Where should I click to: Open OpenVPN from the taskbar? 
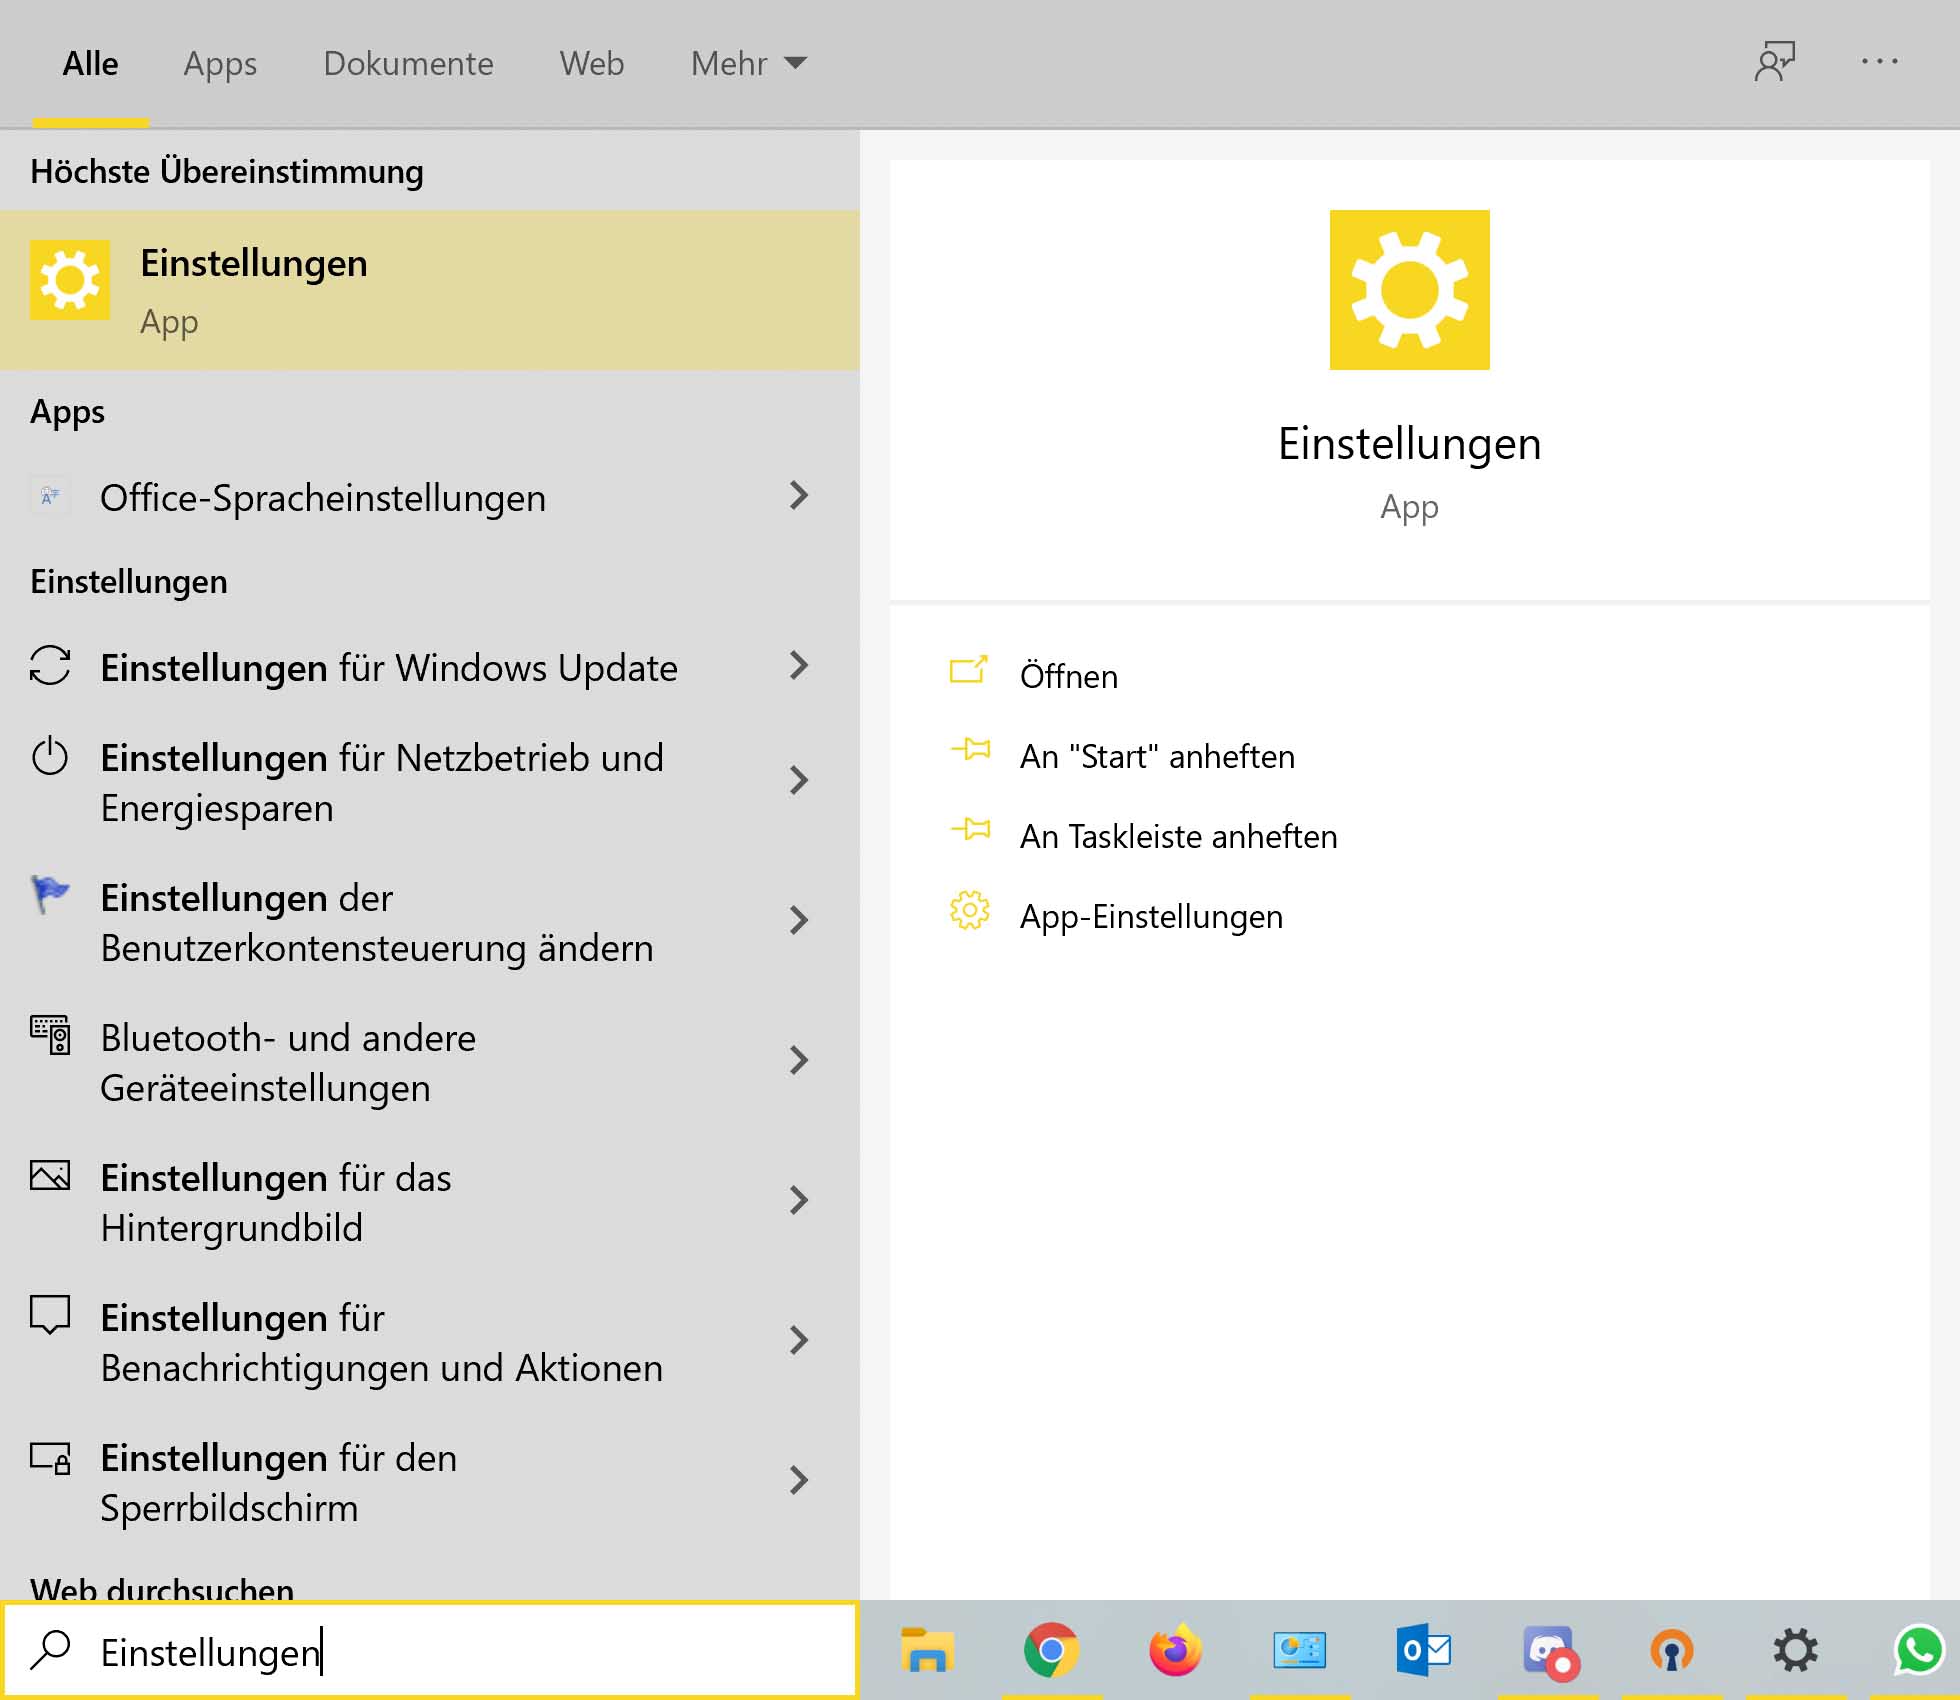tap(1671, 1650)
